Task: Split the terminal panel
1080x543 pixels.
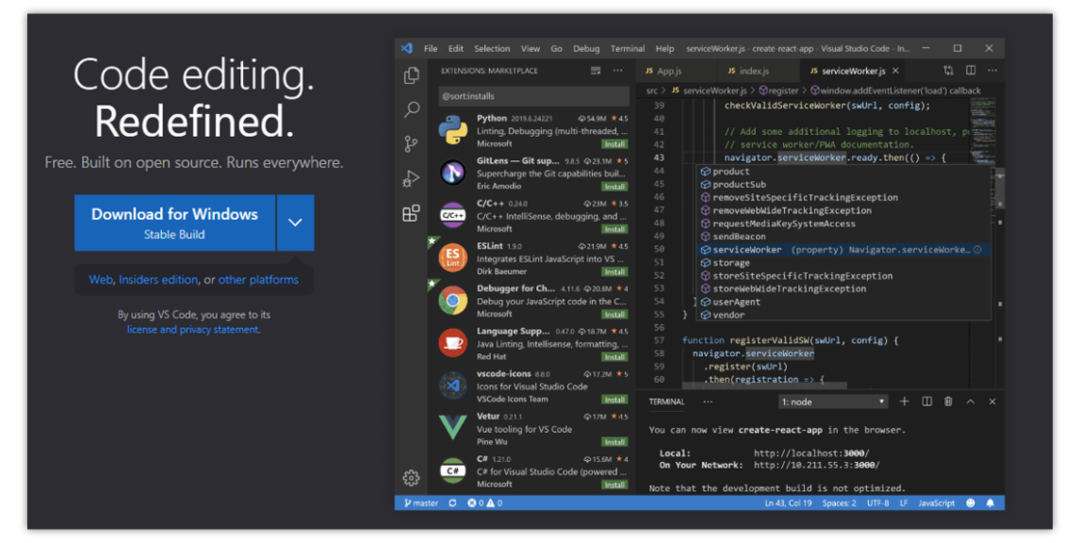Action: point(926,401)
